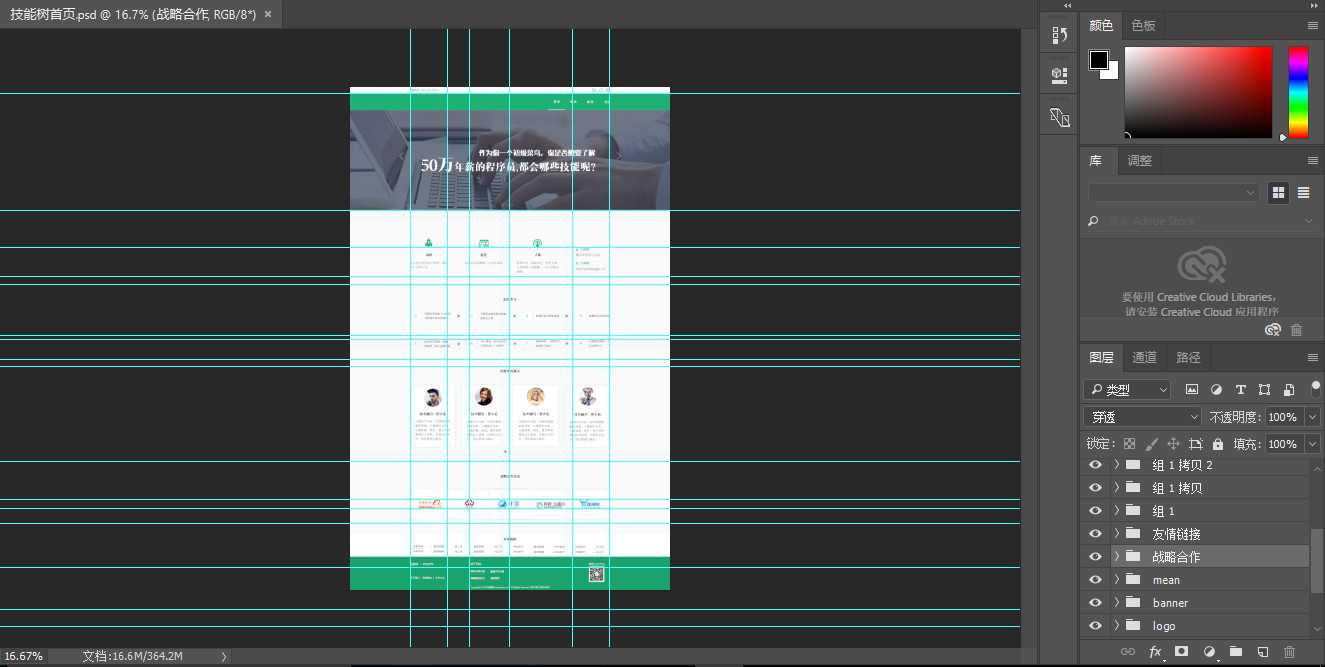This screenshot has height=667, width=1325.
Task: Filter layers by smart objects icon
Action: (1288, 390)
